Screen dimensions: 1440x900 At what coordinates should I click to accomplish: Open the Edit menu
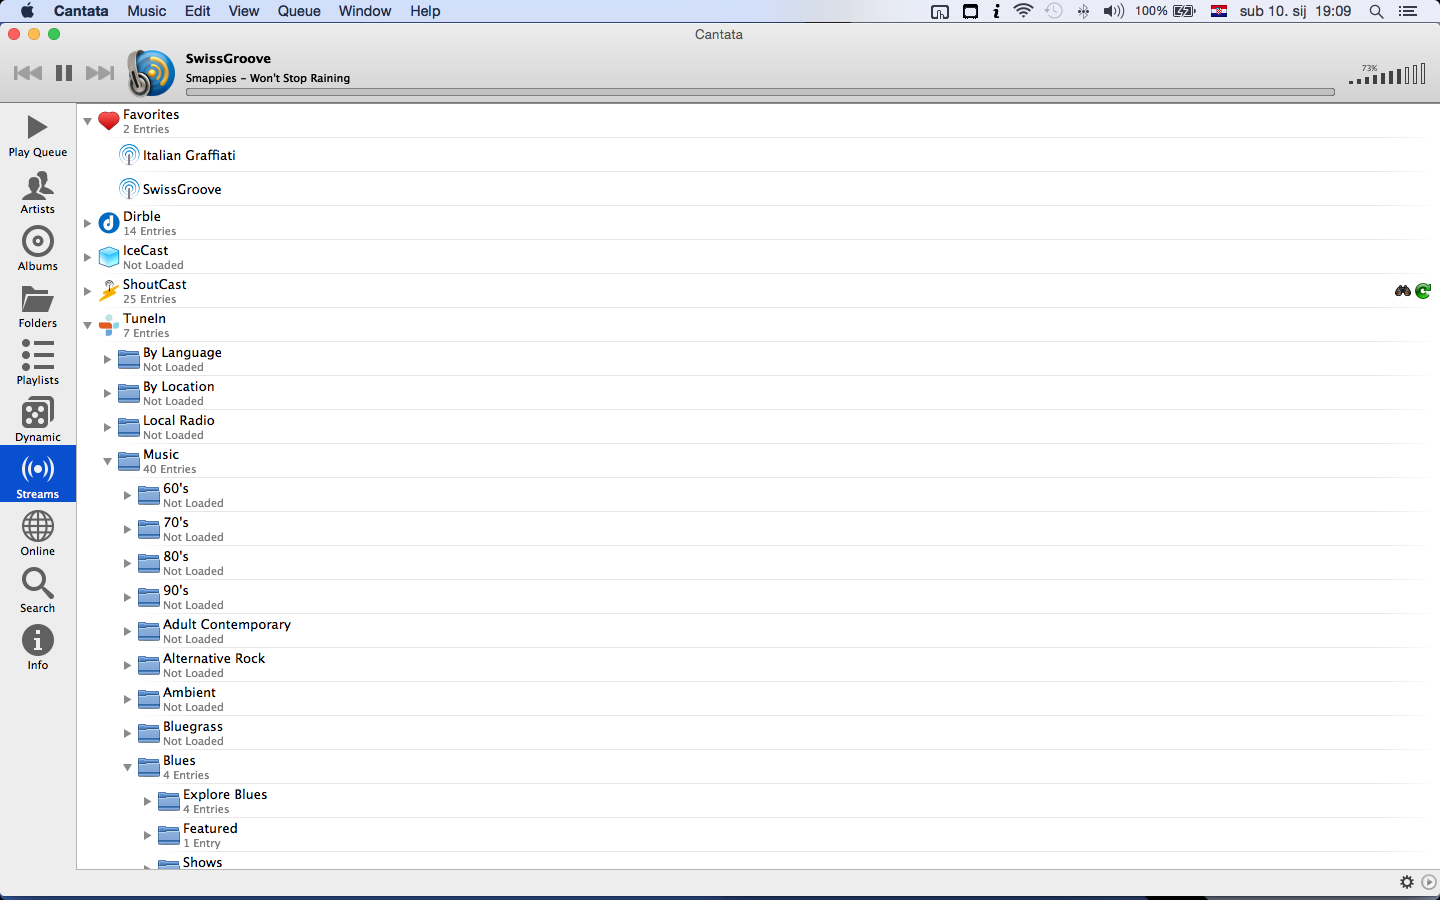[198, 11]
